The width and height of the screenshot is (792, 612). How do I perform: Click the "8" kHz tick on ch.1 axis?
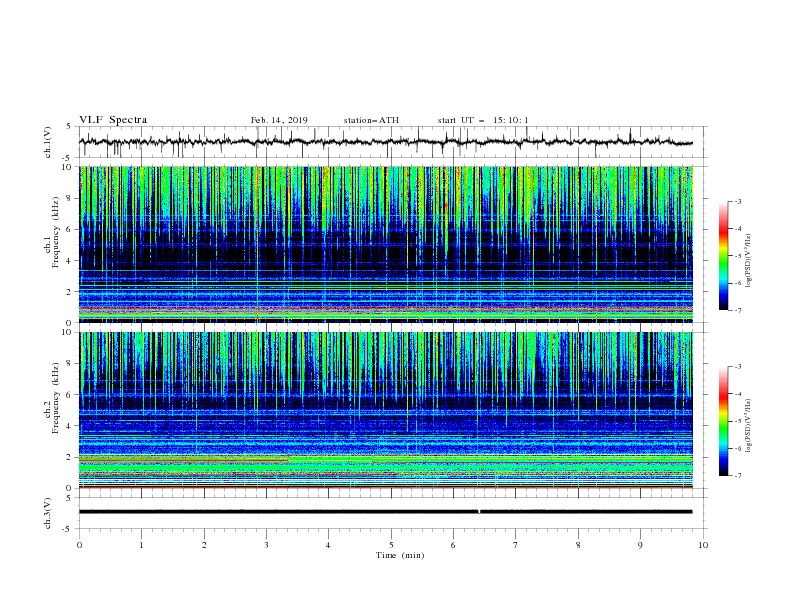click(x=70, y=198)
